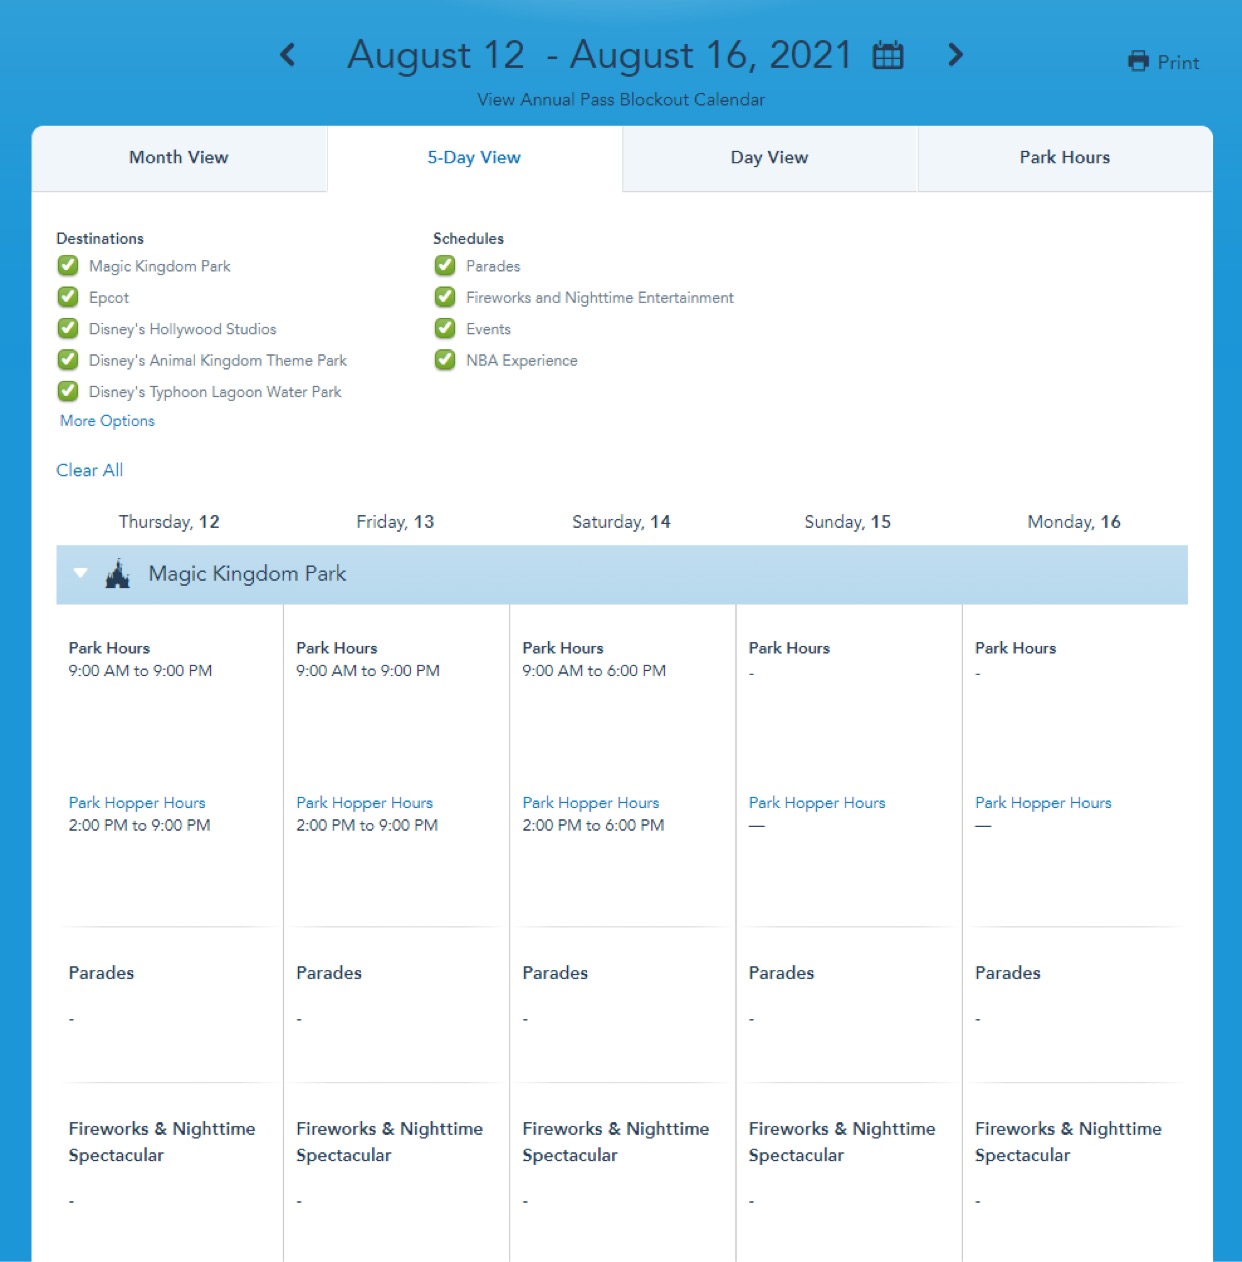1242x1262 pixels.
Task: Open the calendar date picker icon
Action: (x=888, y=56)
